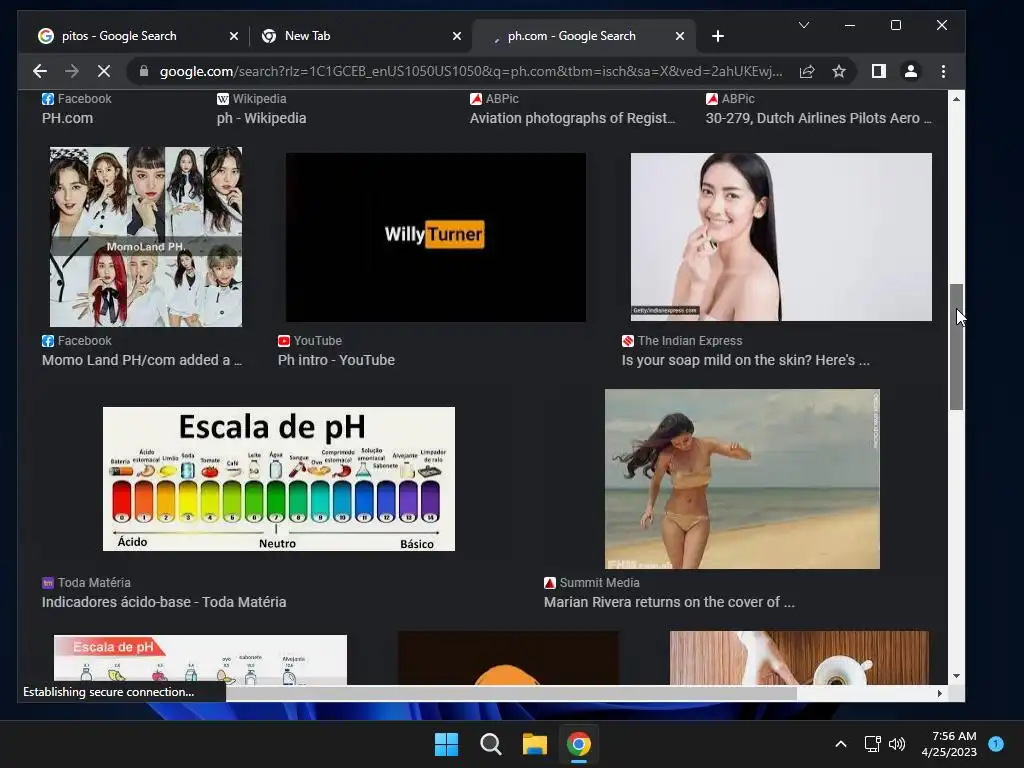Open the soap skin woman image
This screenshot has width=1024, height=768.
(781, 236)
